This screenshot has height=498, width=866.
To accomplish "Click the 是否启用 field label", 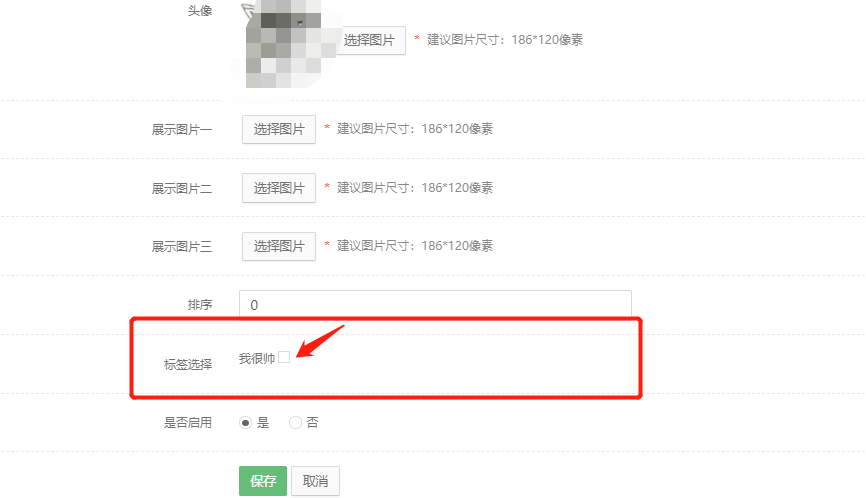I will [188, 423].
